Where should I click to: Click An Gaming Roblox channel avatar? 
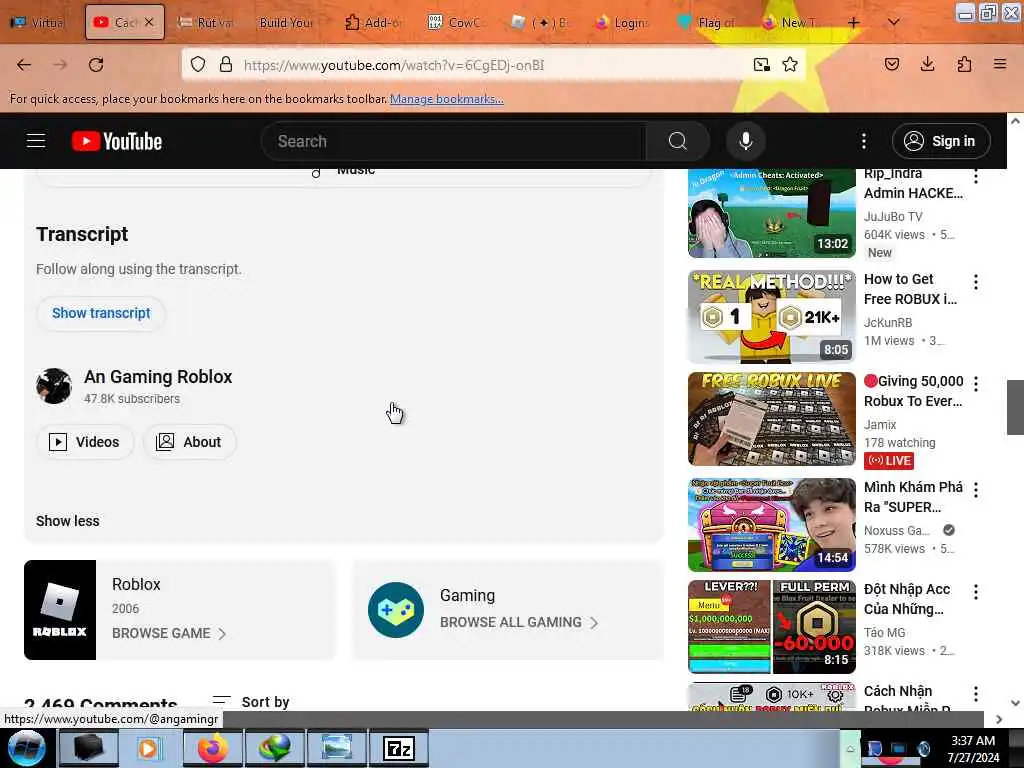(54, 386)
